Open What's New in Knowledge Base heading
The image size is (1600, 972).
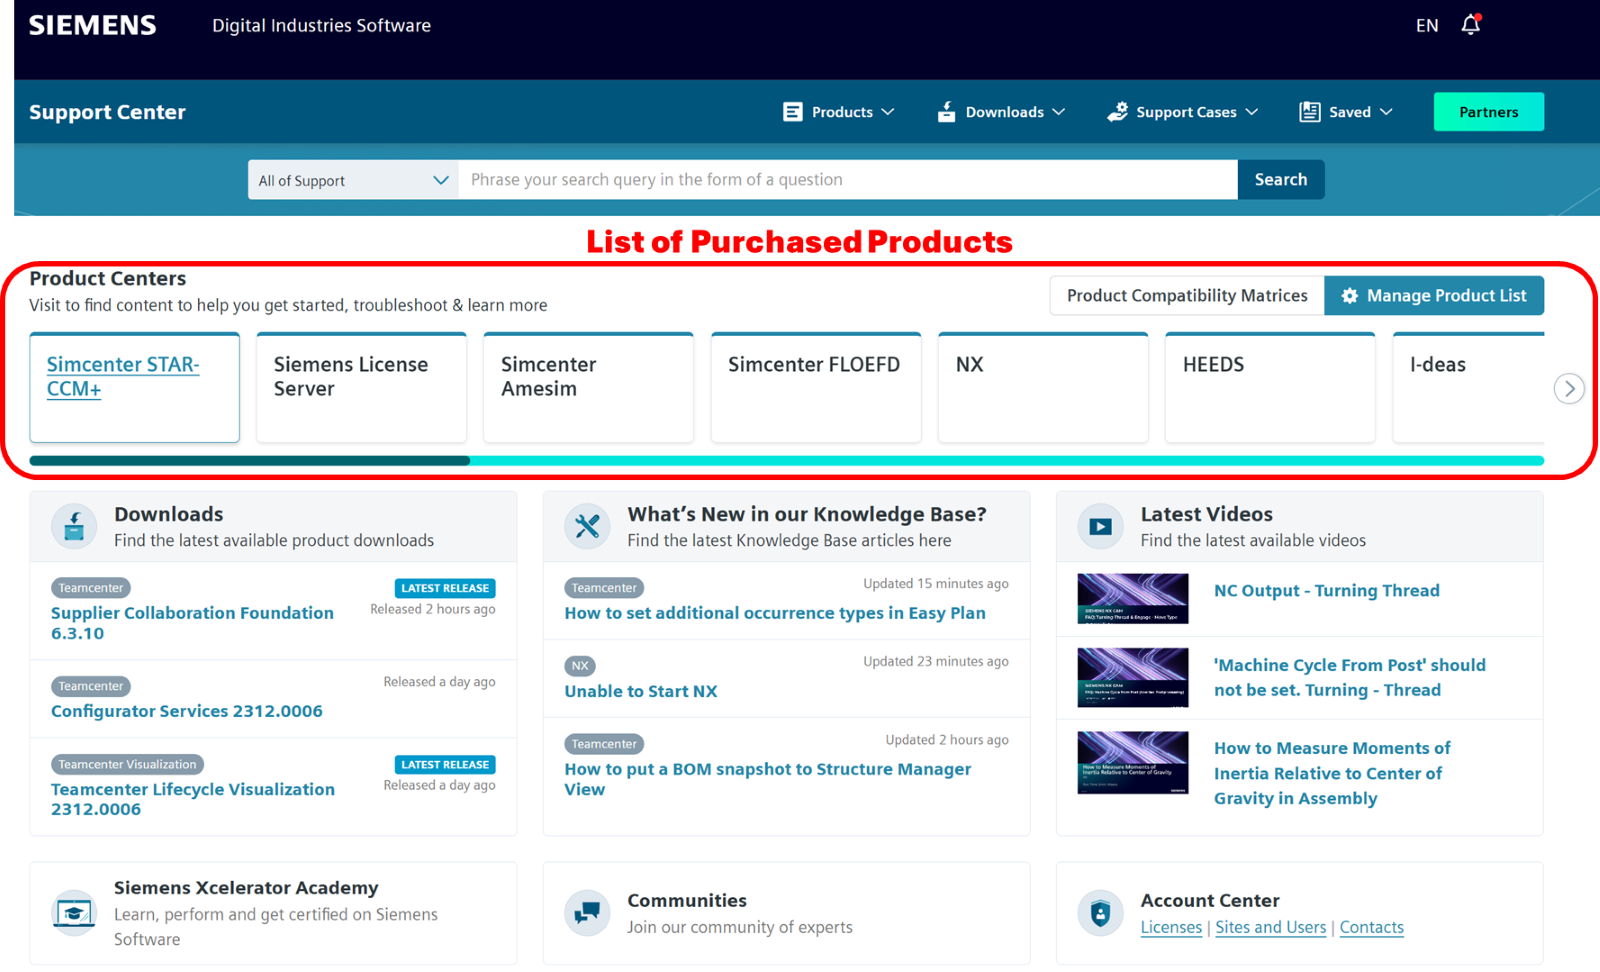click(x=807, y=514)
